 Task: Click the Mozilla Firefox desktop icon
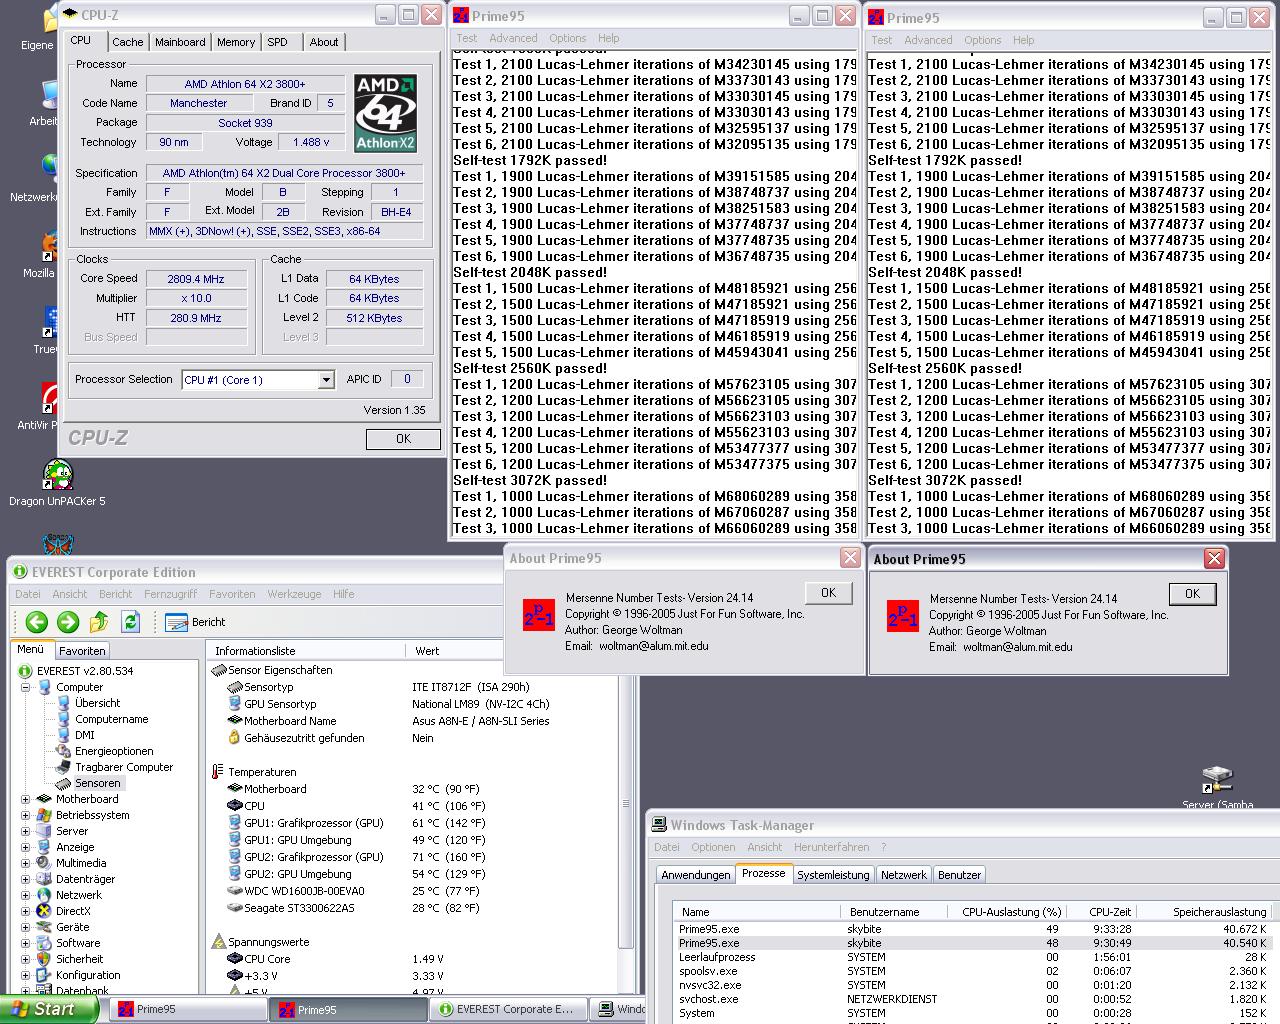[48, 246]
